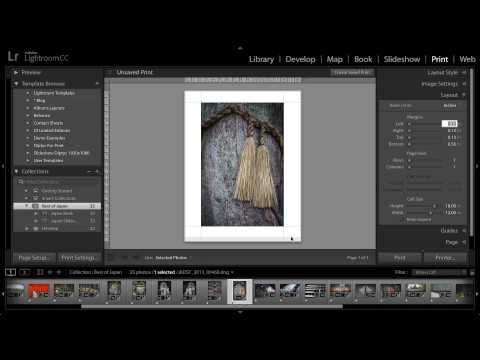Click the plus icon in Template Browser header

point(97,84)
